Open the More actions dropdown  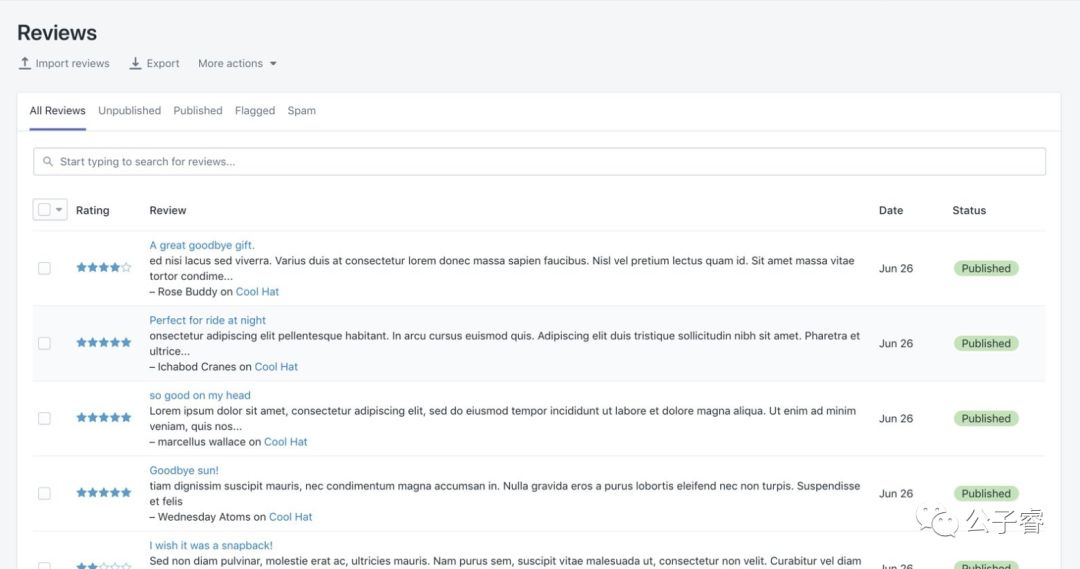pyautogui.click(x=237, y=63)
